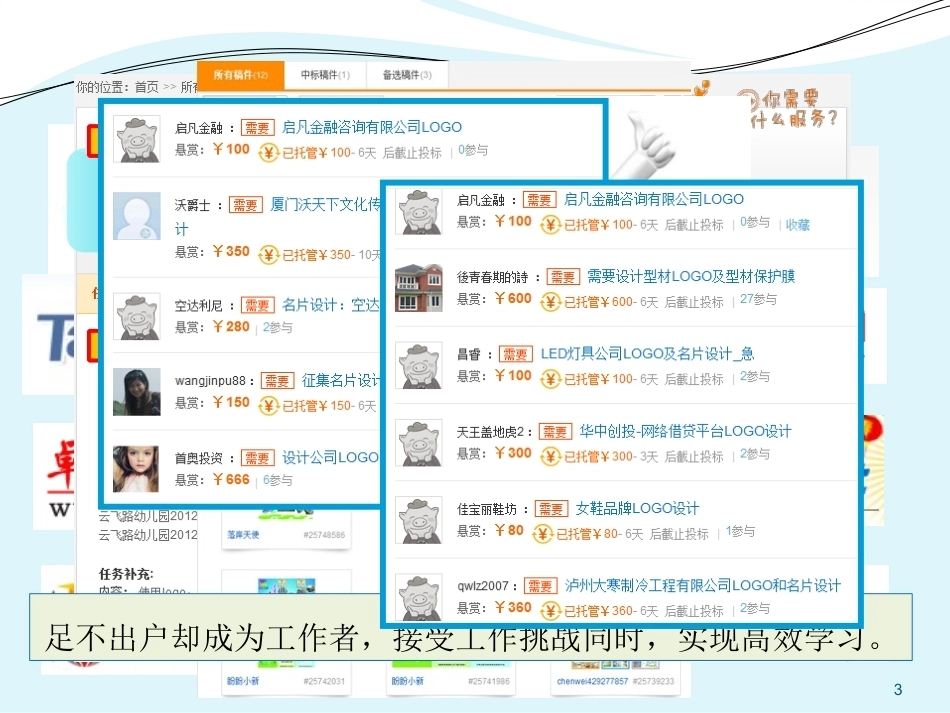The width and height of the screenshot is (950, 713).
Task: Click chenwei429277857 author name
Action: pos(593,681)
